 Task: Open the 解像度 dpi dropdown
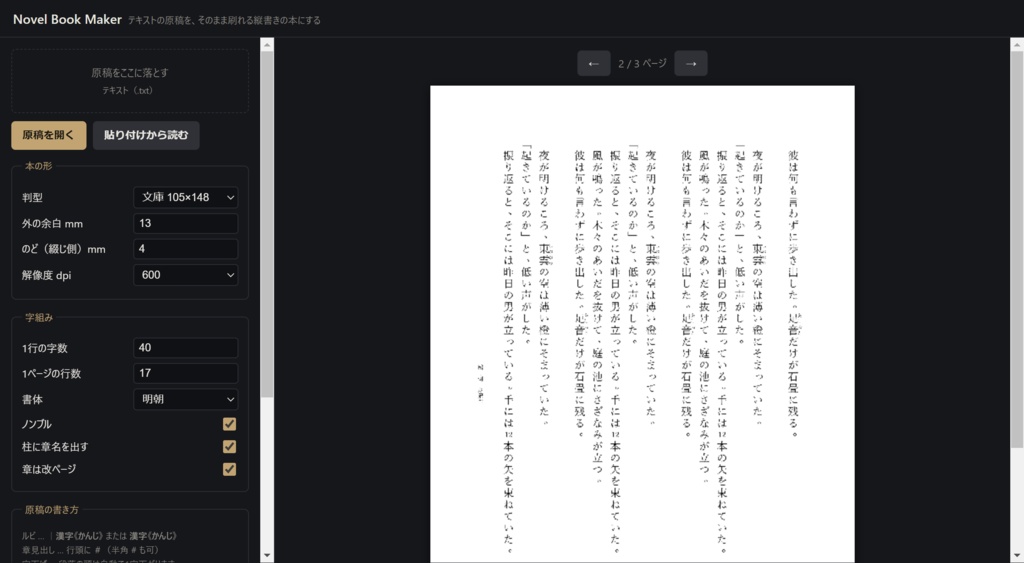point(185,275)
